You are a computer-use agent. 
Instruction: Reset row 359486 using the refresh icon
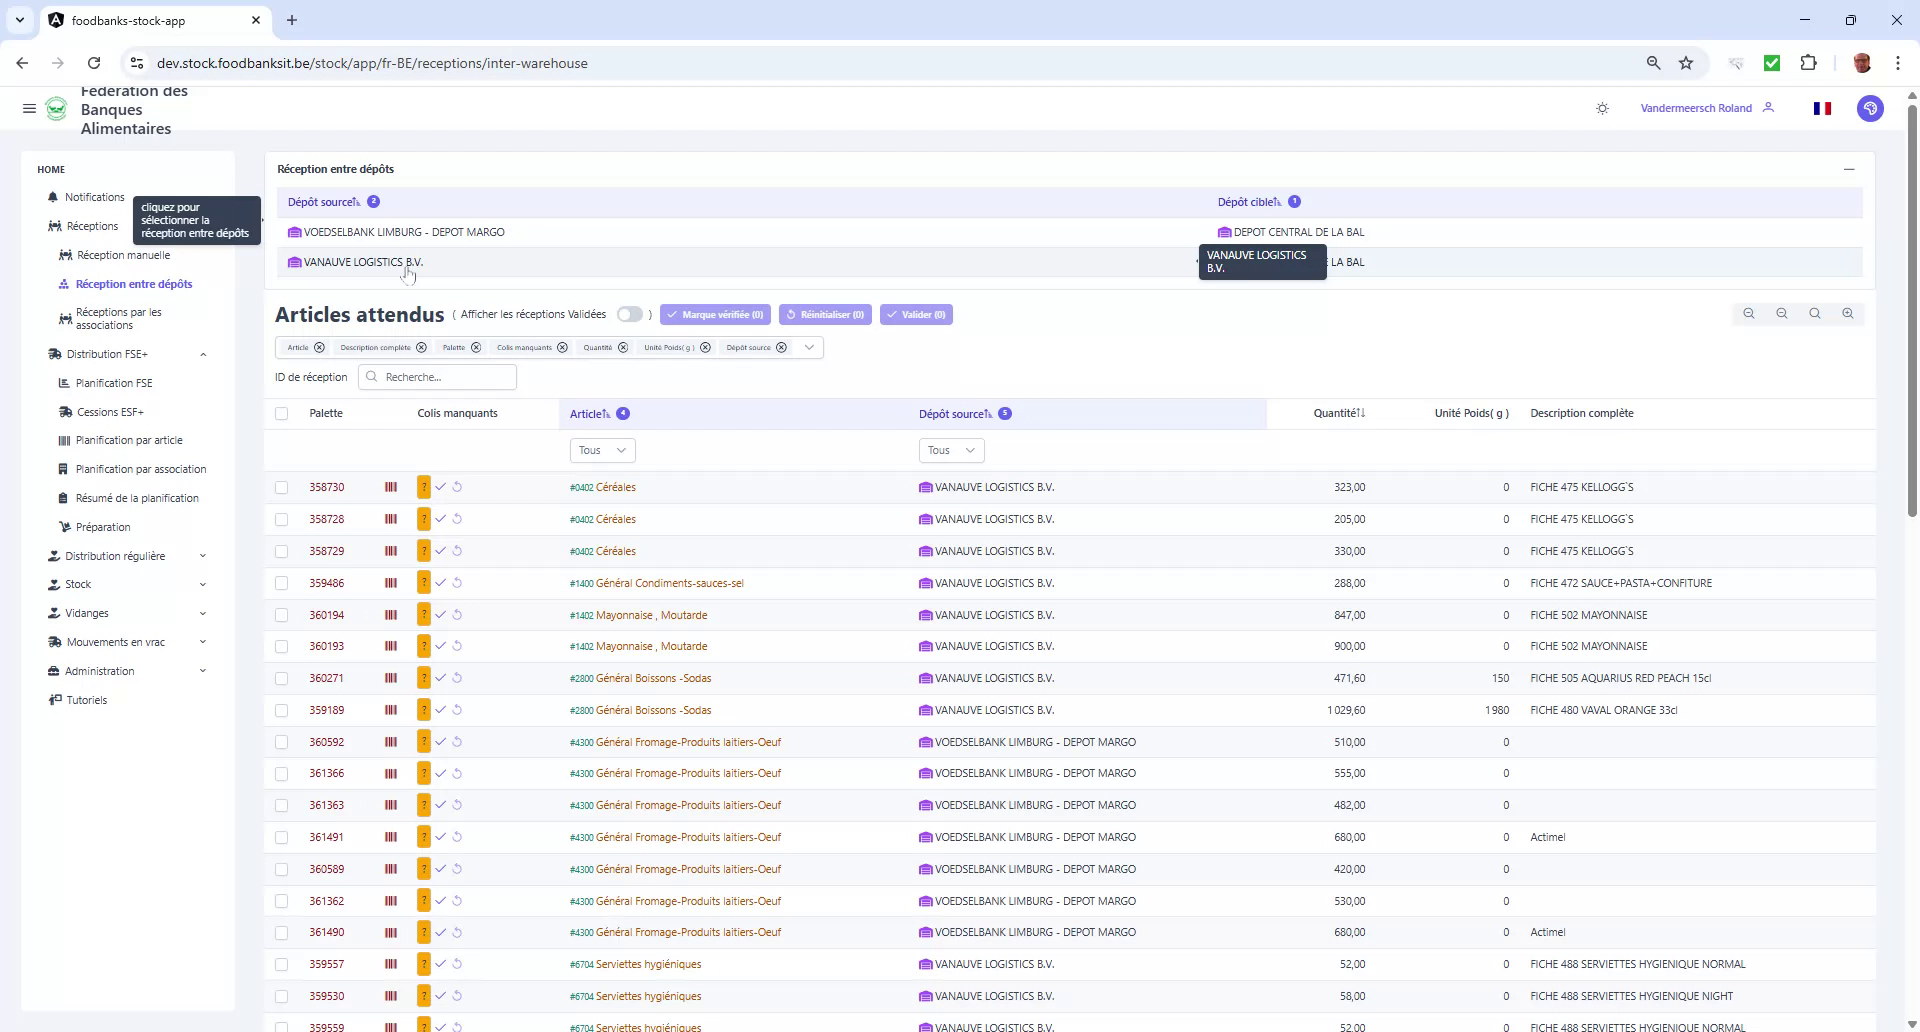pos(458,583)
